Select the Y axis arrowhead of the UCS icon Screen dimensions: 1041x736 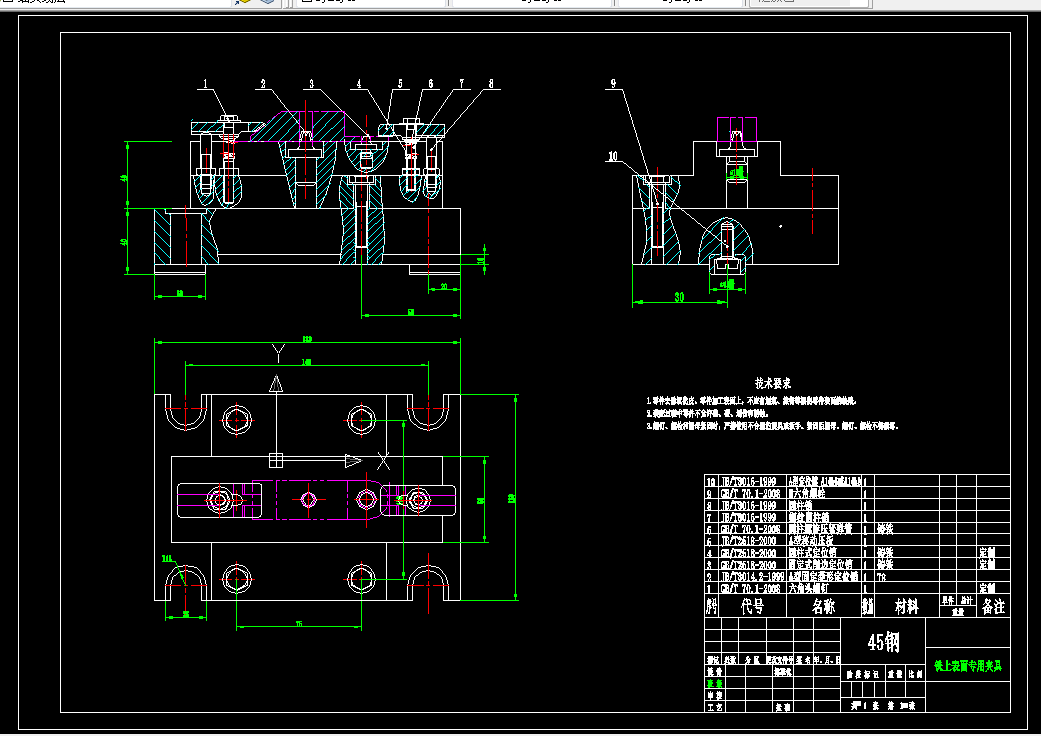click(276, 384)
